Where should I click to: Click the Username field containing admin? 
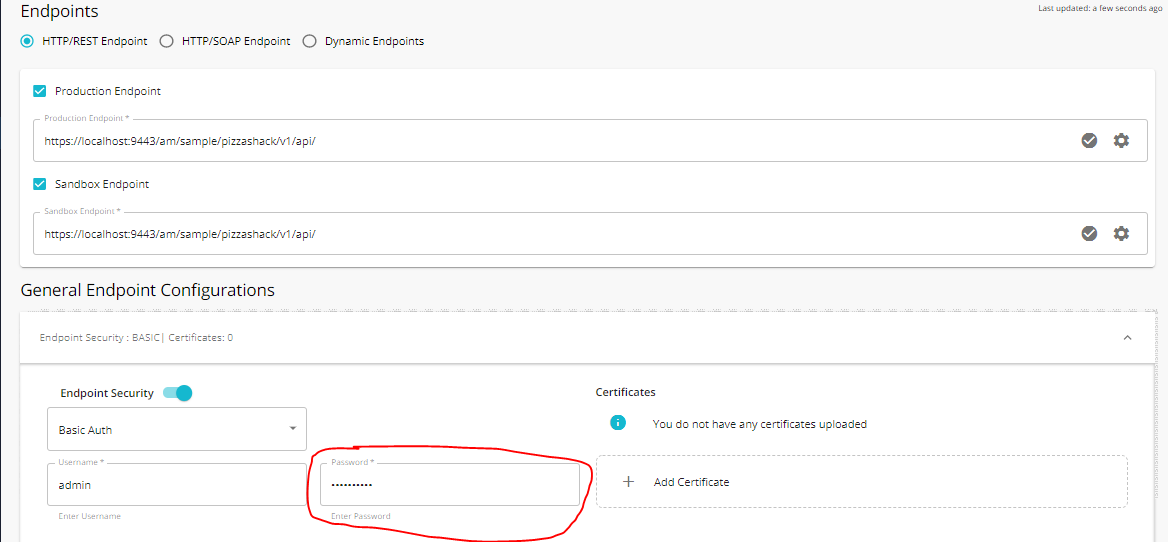pyautogui.click(x=177, y=485)
